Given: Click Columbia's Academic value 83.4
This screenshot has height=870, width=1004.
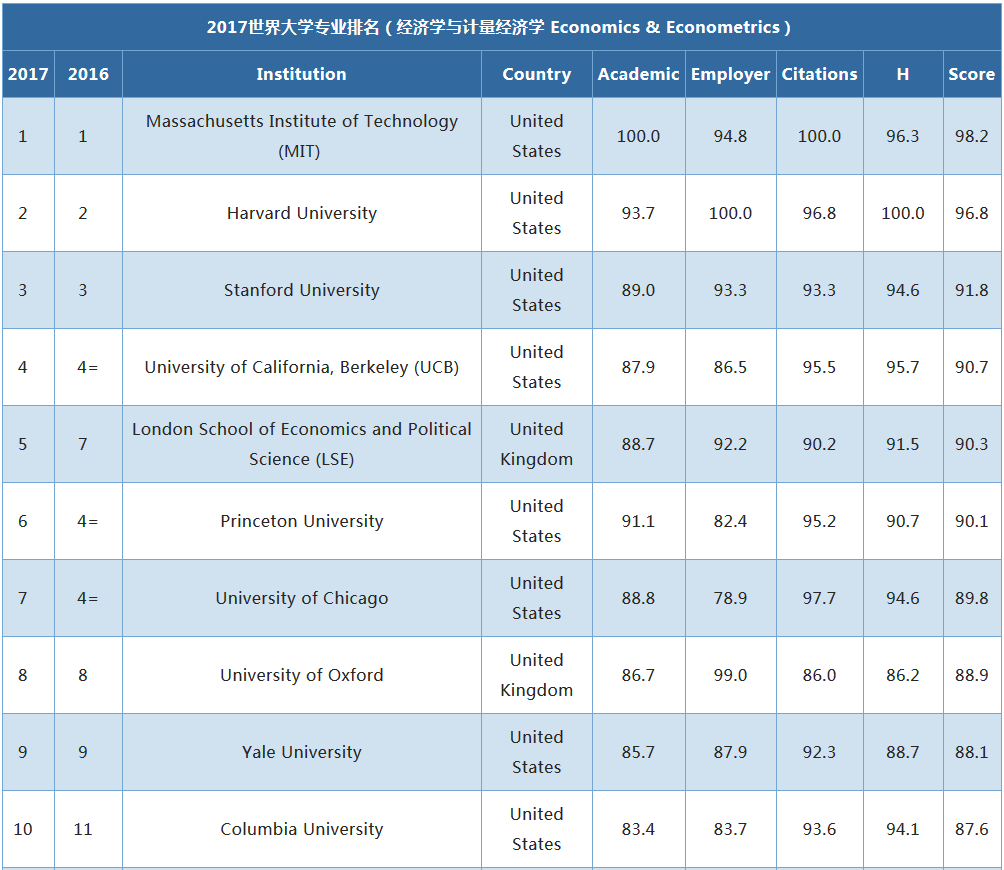Looking at the screenshot, I should pyautogui.click(x=638, y=829).
